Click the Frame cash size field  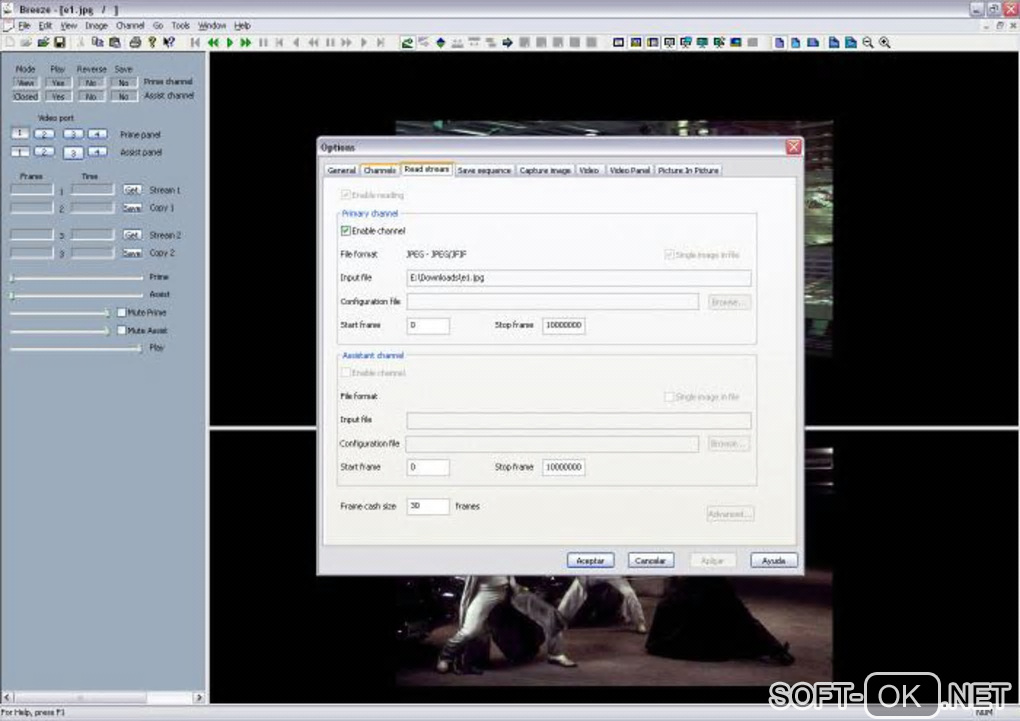pyautogui.click(x=428, y=506)
